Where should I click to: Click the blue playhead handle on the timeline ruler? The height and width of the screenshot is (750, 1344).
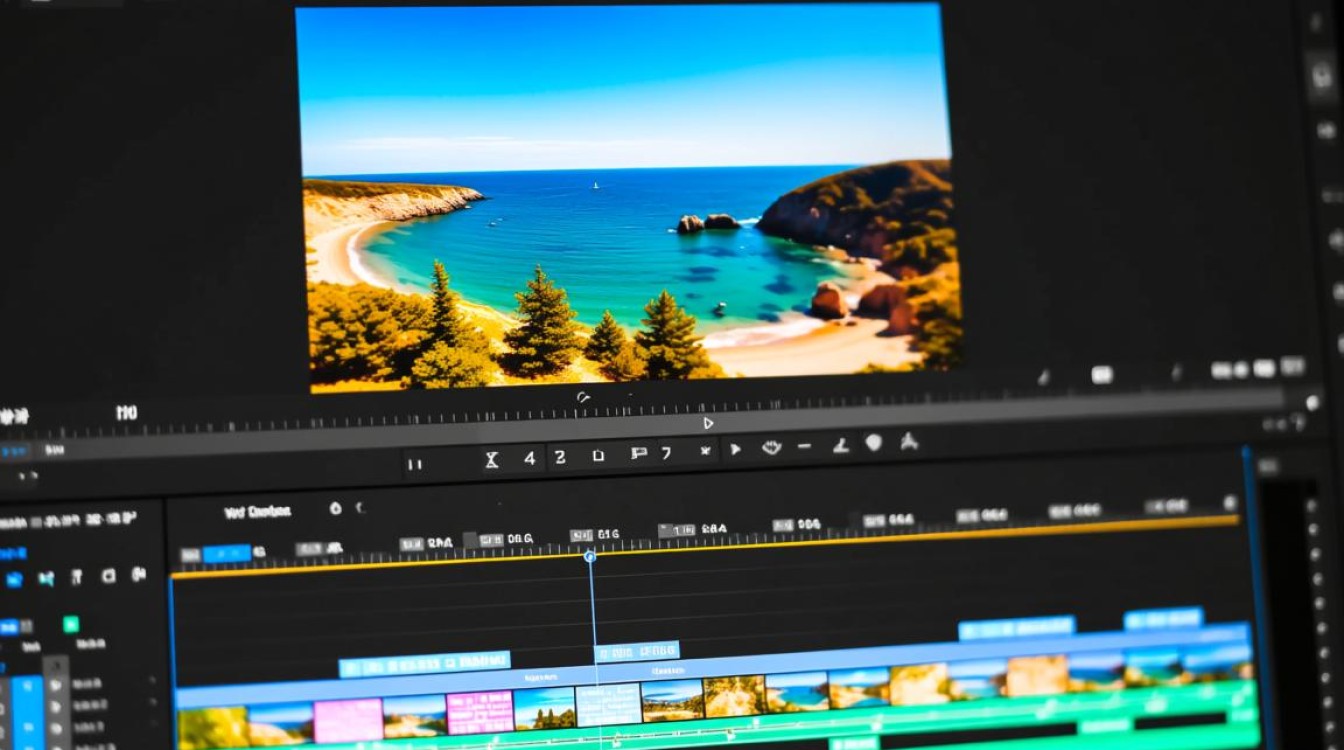(590, 556)
